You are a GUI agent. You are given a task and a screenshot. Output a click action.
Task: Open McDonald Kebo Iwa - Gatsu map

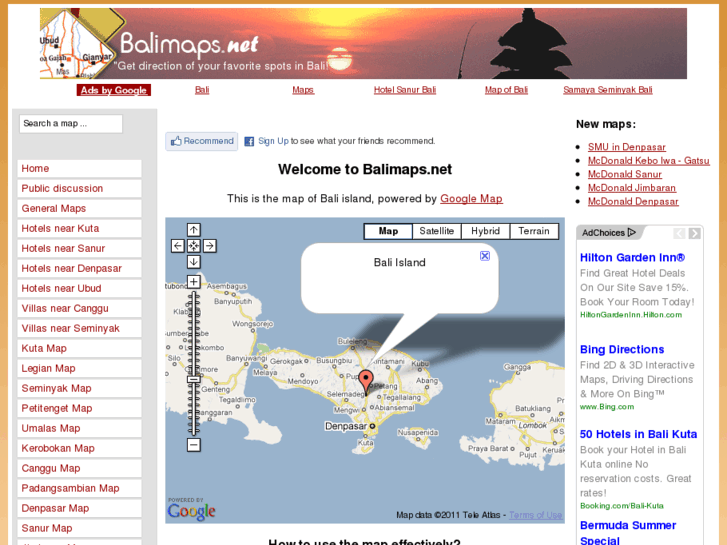[x=648, y=160]
